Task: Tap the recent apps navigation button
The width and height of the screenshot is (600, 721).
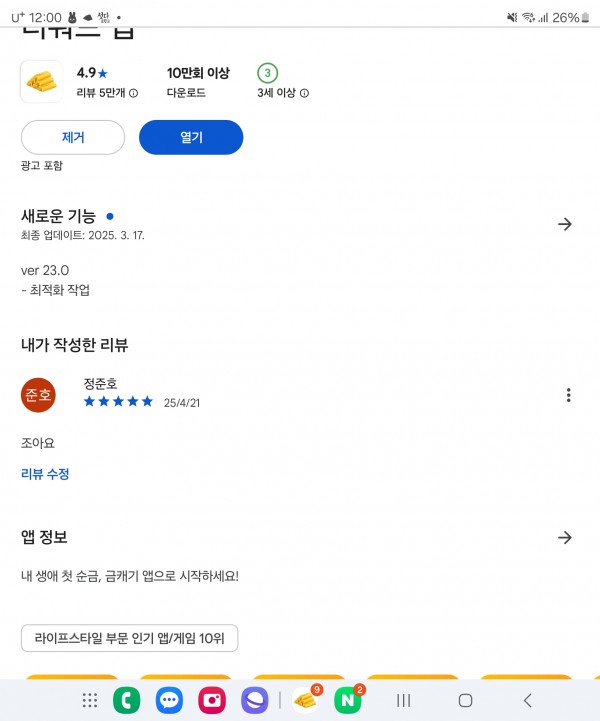Action: [403, 700]
